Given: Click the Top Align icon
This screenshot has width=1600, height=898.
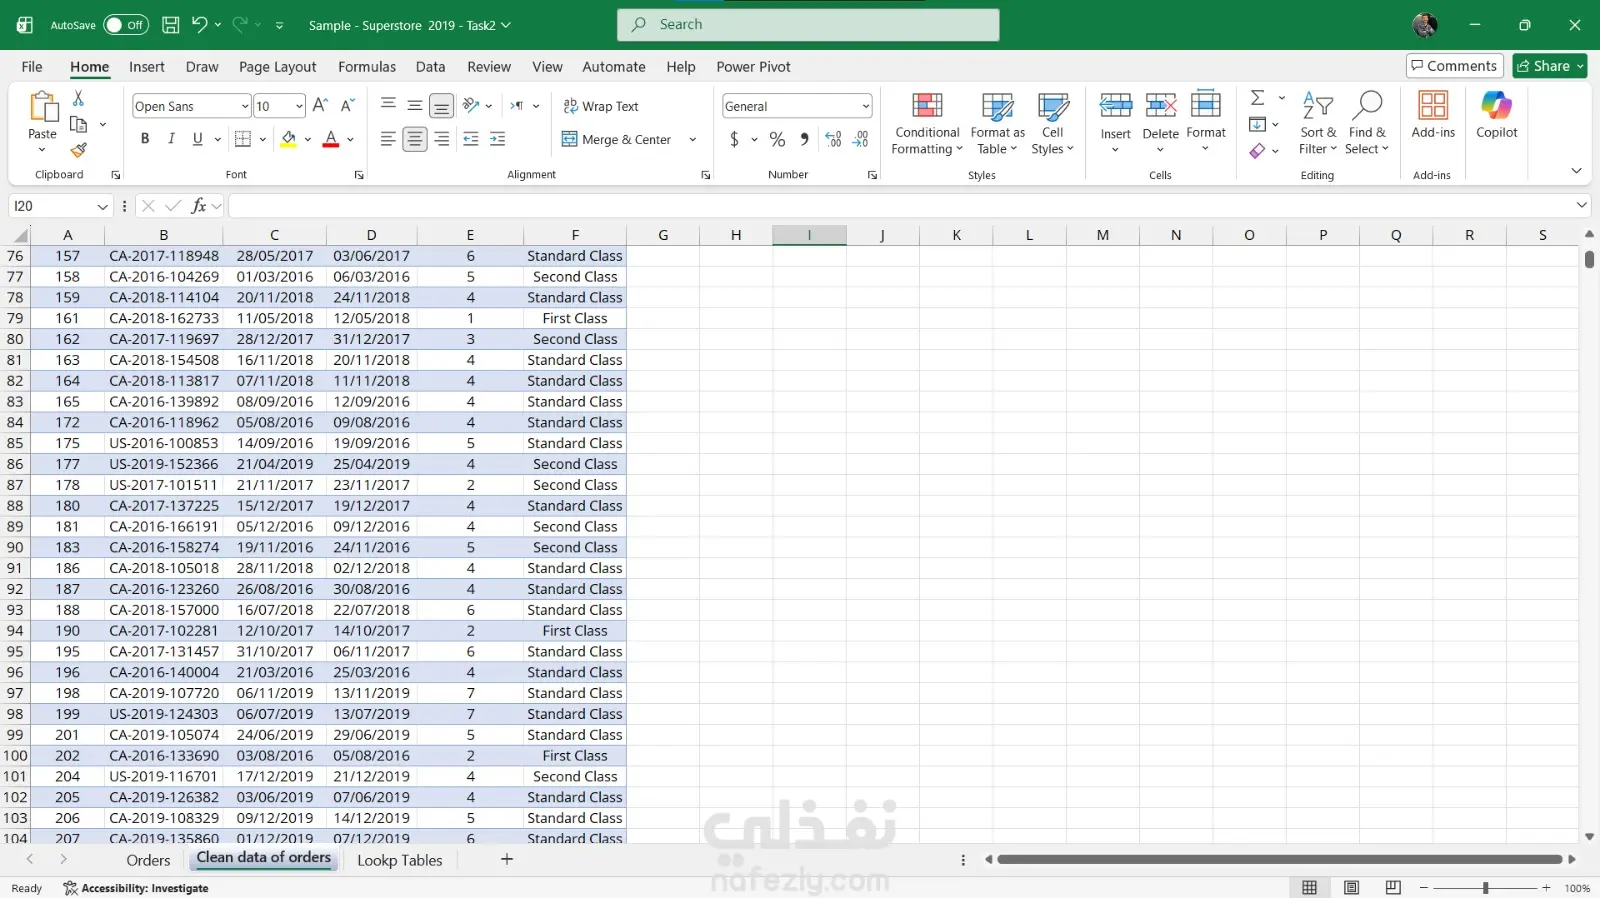Looking at the screenshot, I should (388, 105).
